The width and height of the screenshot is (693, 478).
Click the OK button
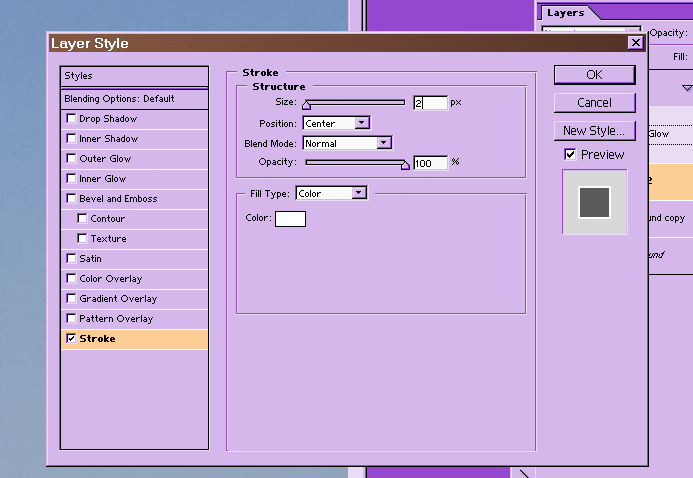point(594,75)
